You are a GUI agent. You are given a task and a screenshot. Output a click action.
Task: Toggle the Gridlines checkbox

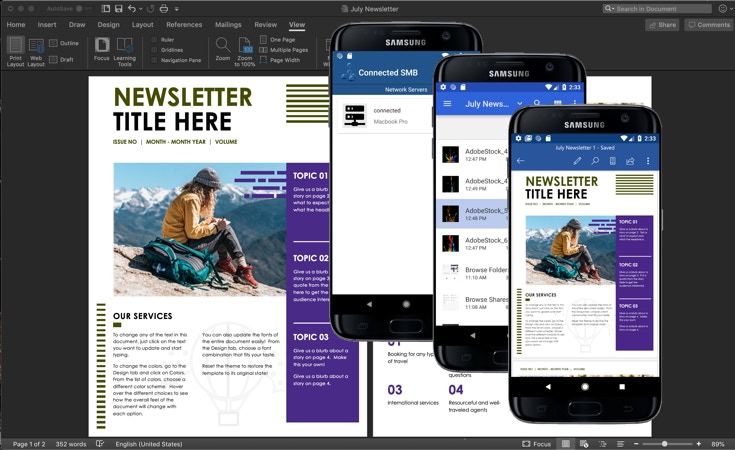pyautogui.click(x=153, y=50)
